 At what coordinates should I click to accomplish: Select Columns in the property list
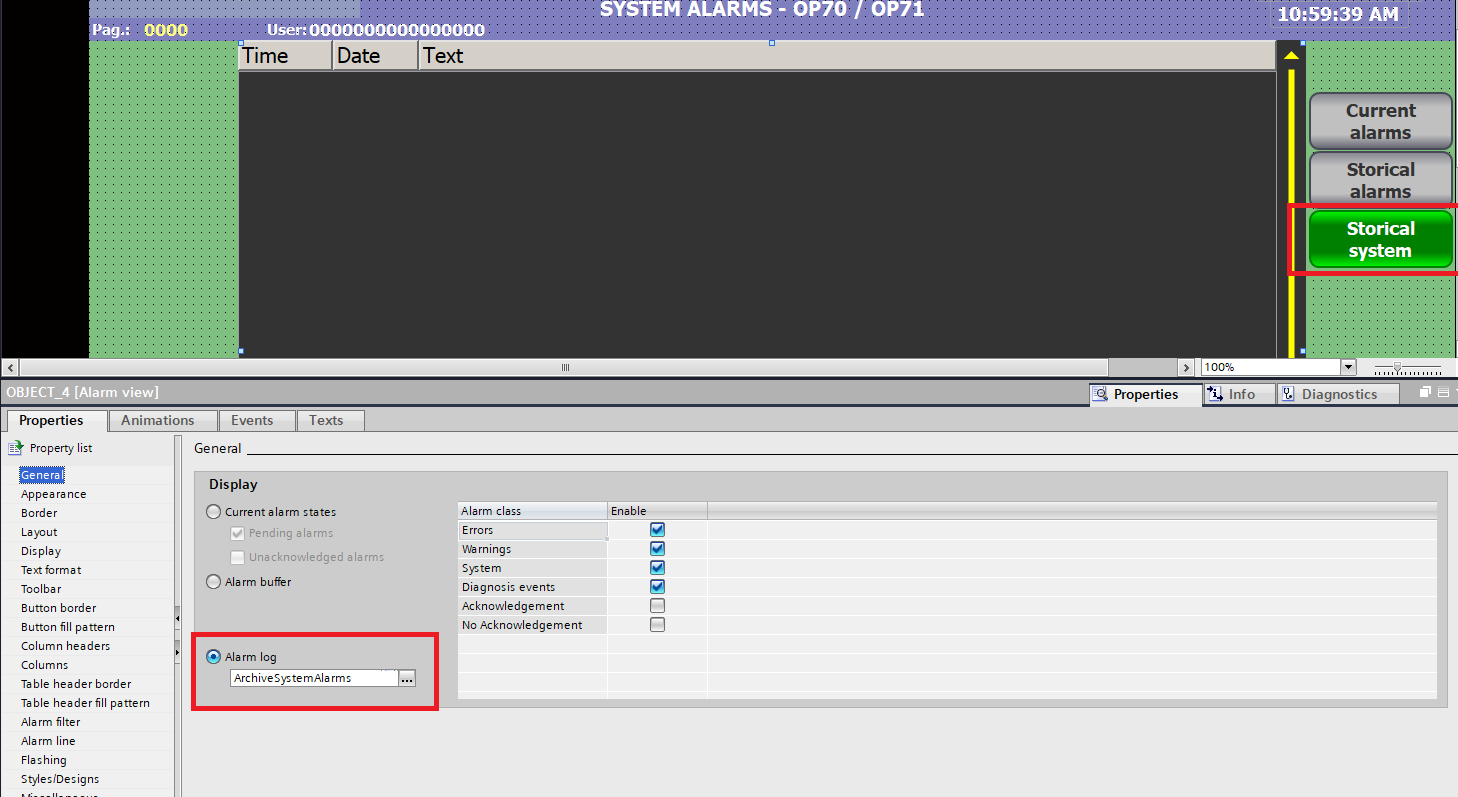[45, 665]
